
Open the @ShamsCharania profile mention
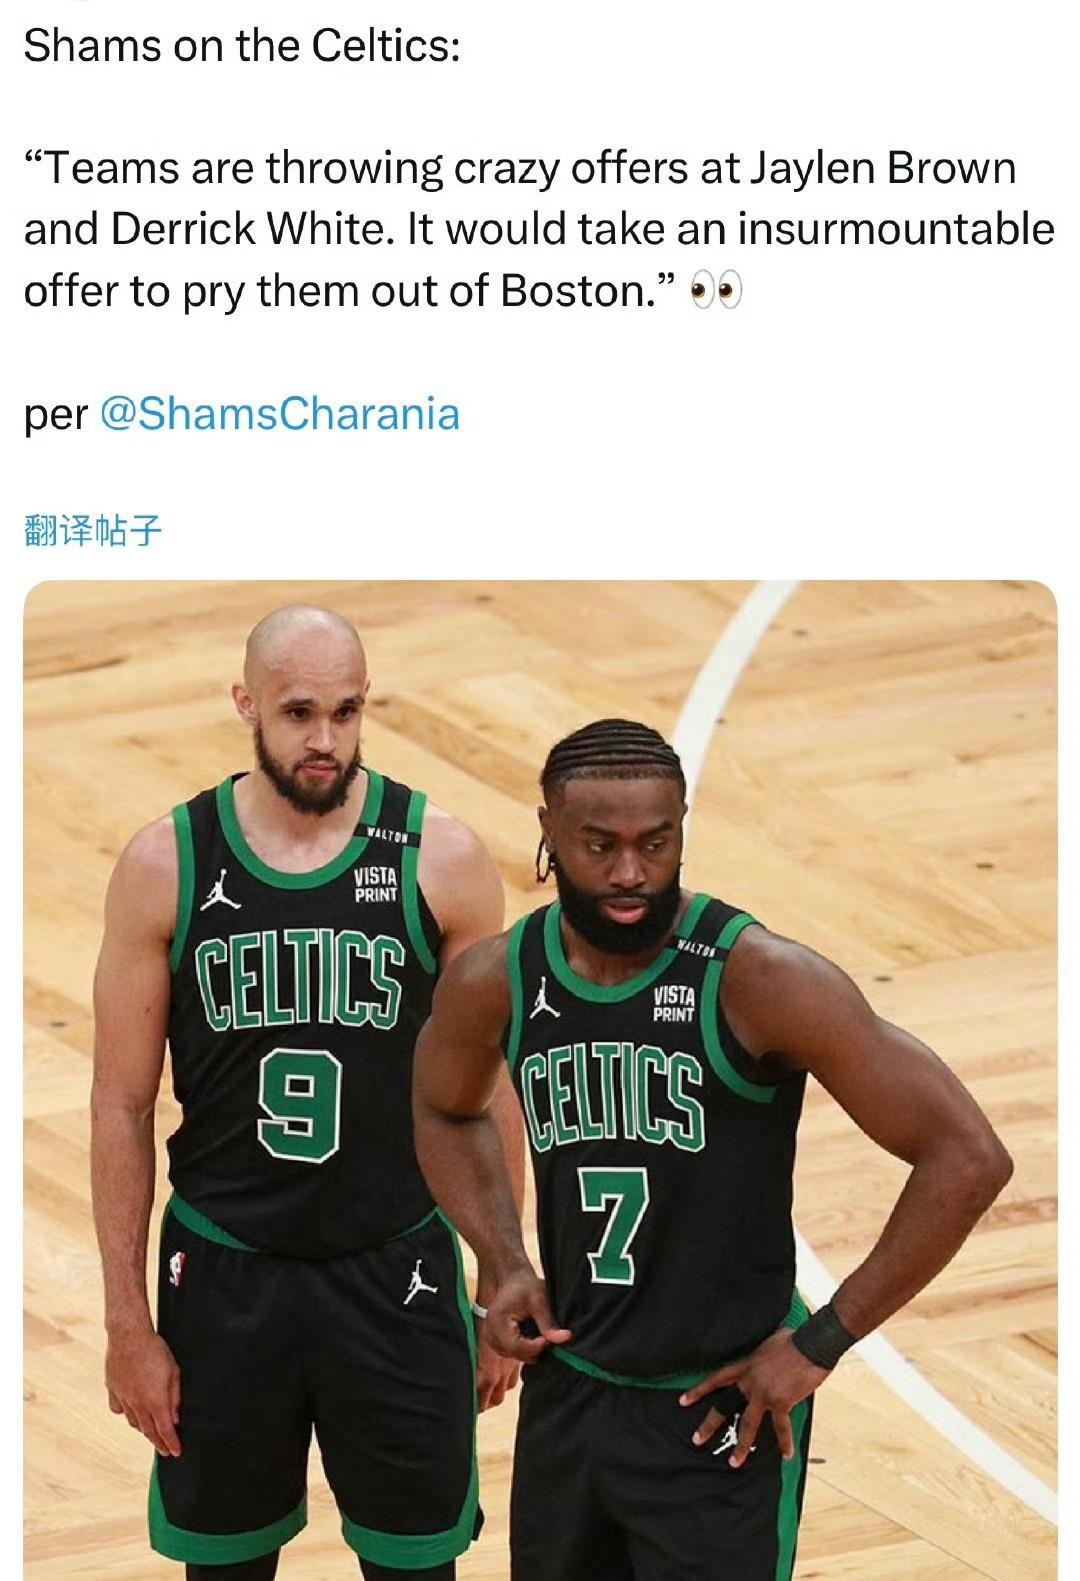coord(280,414)
